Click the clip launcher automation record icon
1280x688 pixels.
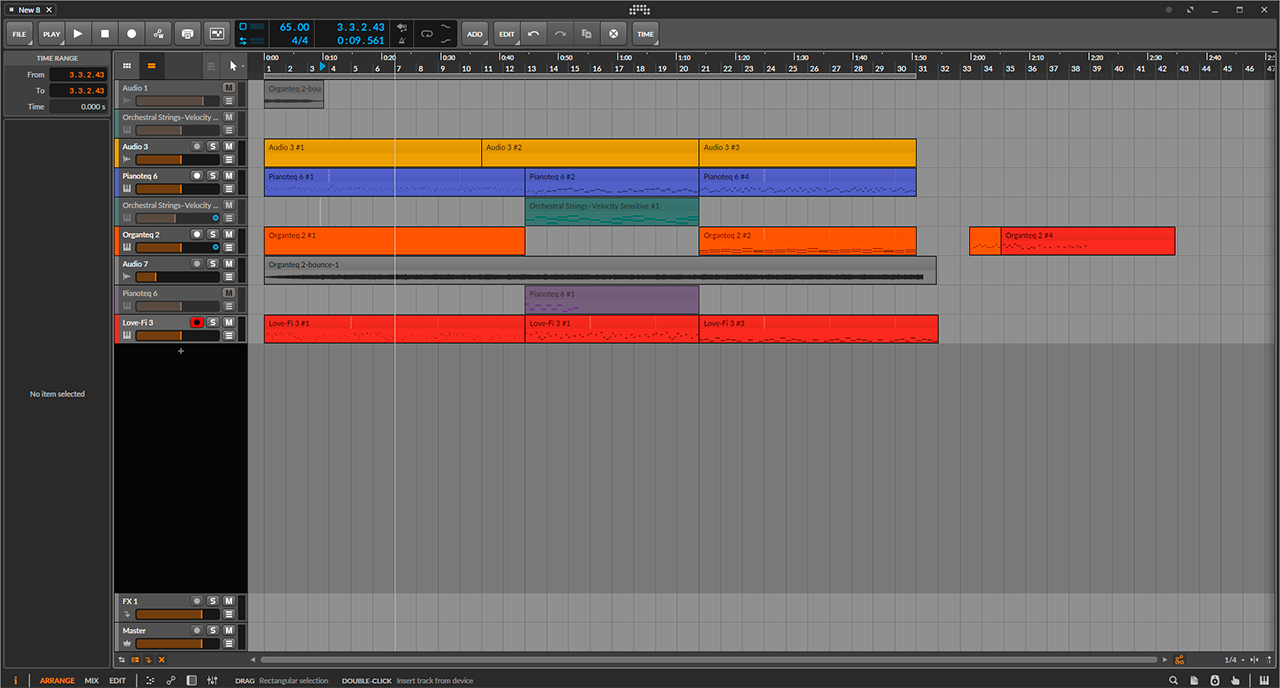(x=217, y=34)
